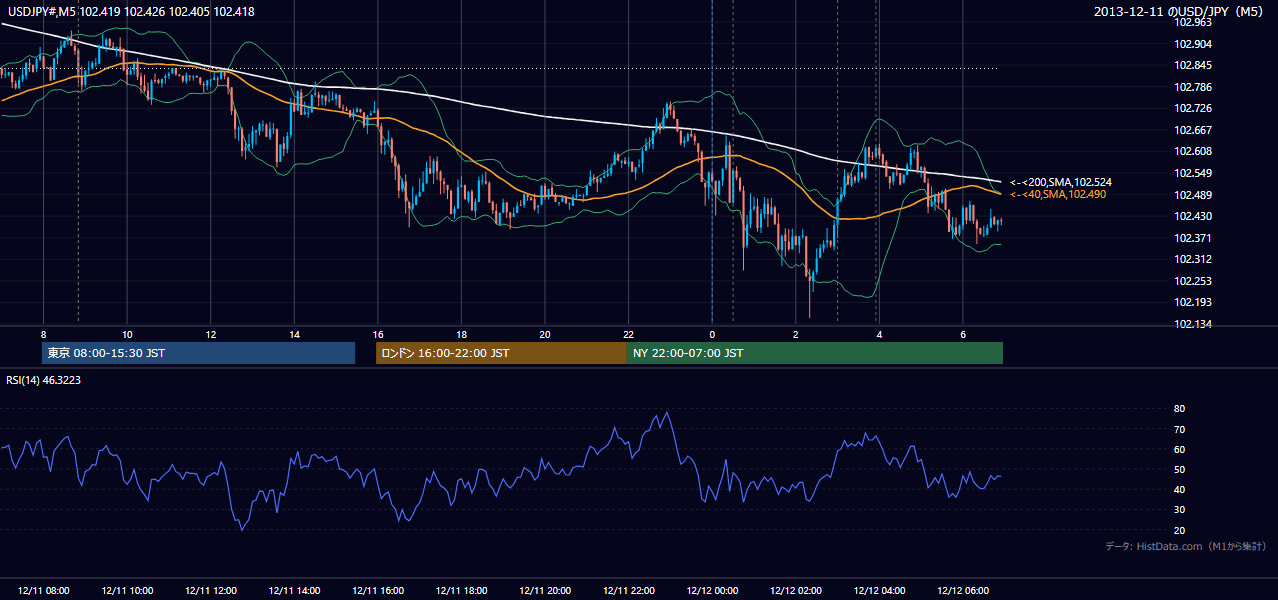Click price axis label 102.430
This screenshot has width=1278, height=600.
click(1192, 216)
